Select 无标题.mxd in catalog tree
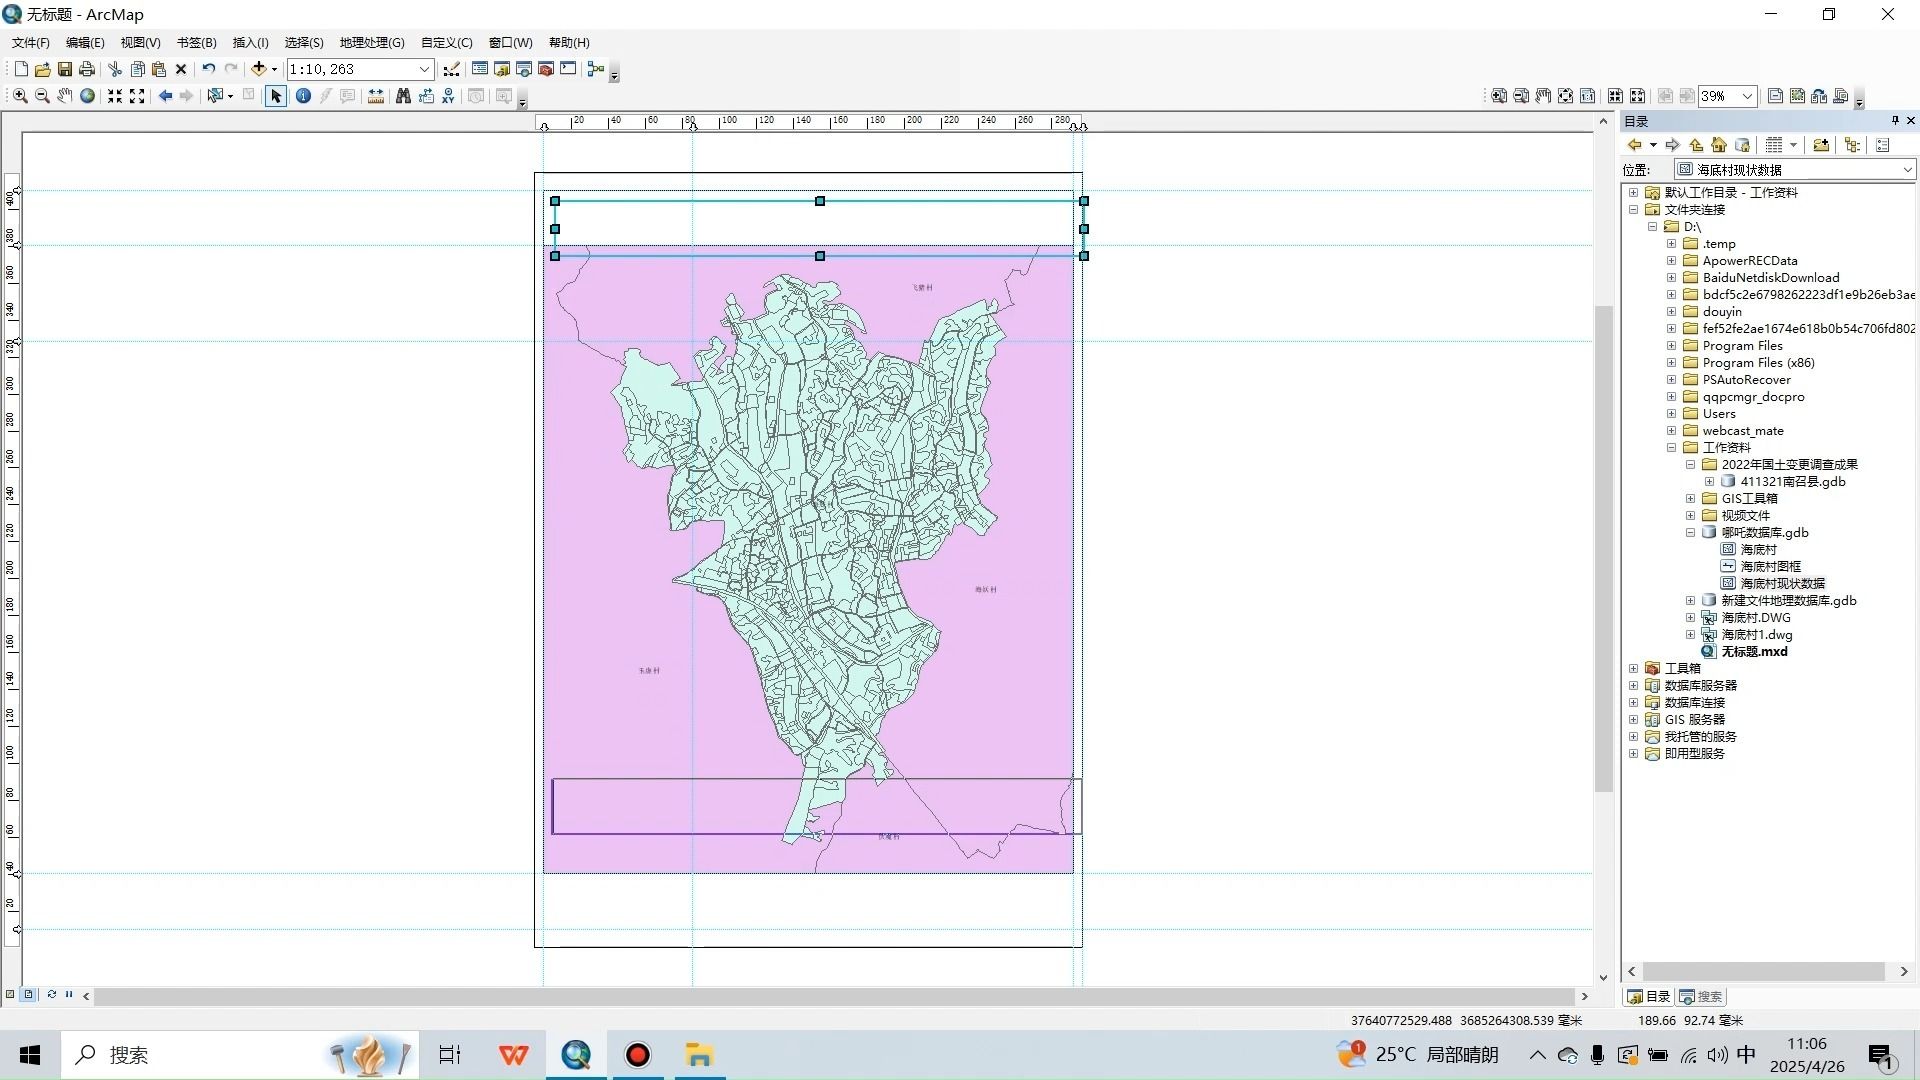The height and width of the screenshot is (1080, 1920). (1754, 652)
